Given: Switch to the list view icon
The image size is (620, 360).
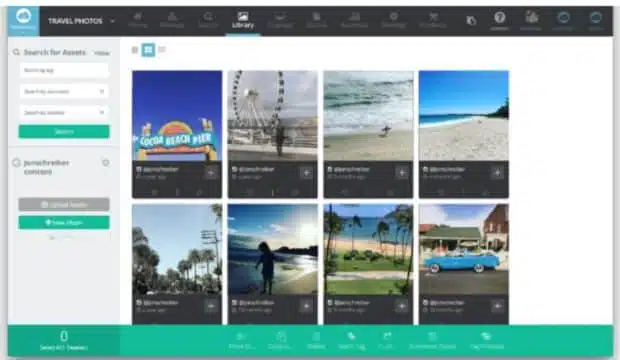Looking at the screenshot, I should click(162, 50).
